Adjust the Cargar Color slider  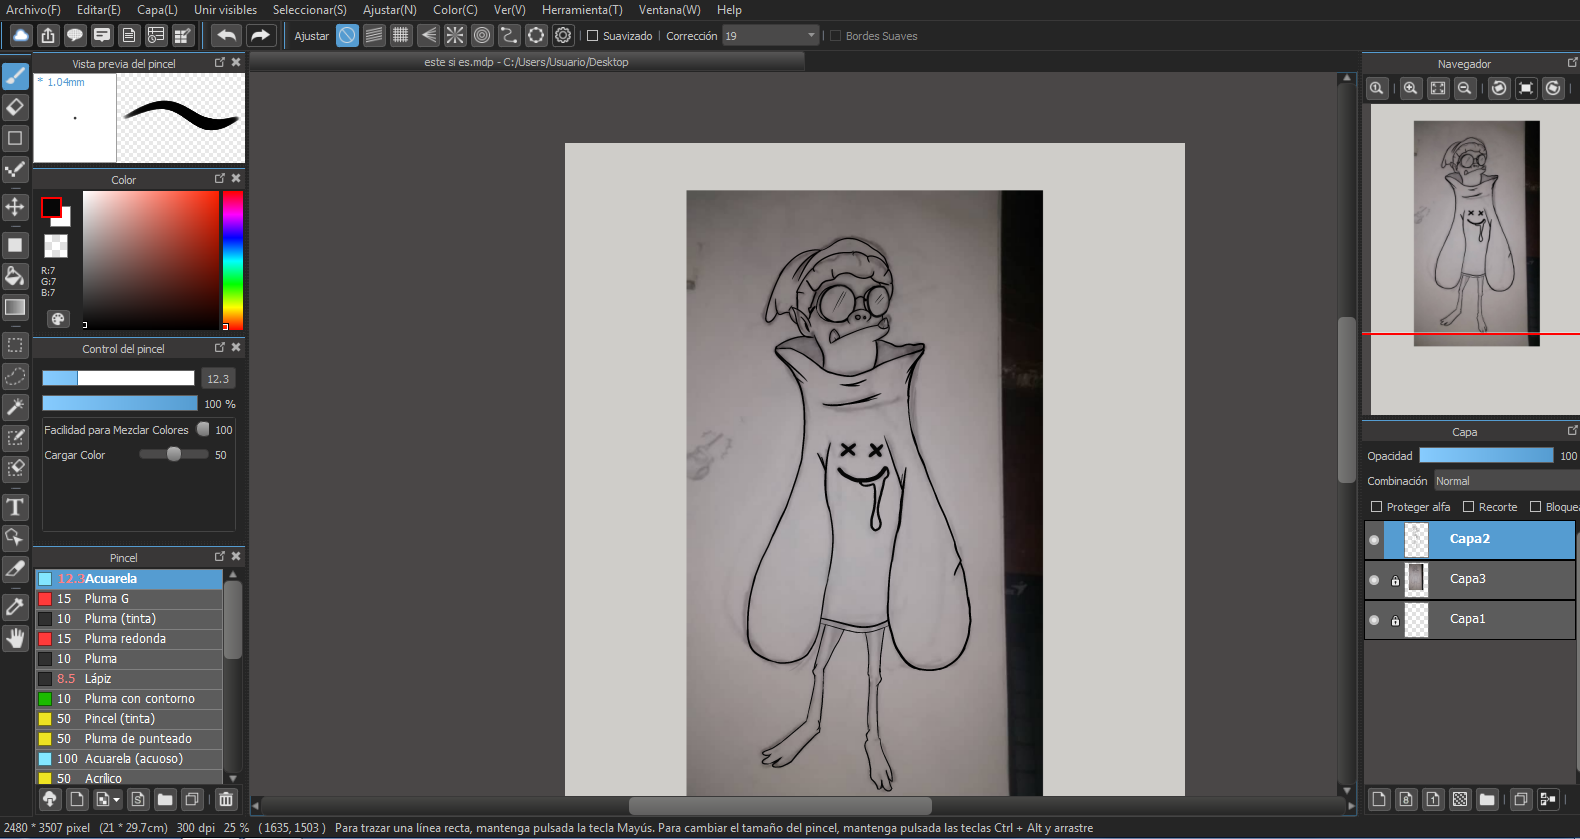[x=174, y=454]
